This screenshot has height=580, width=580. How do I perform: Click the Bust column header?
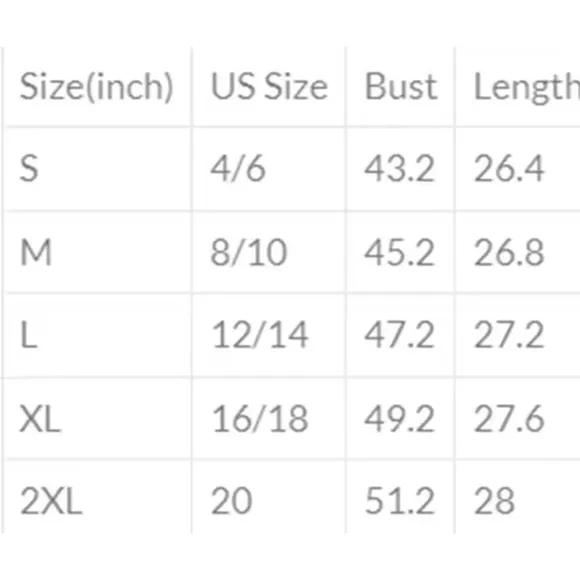tap(401, 87)
